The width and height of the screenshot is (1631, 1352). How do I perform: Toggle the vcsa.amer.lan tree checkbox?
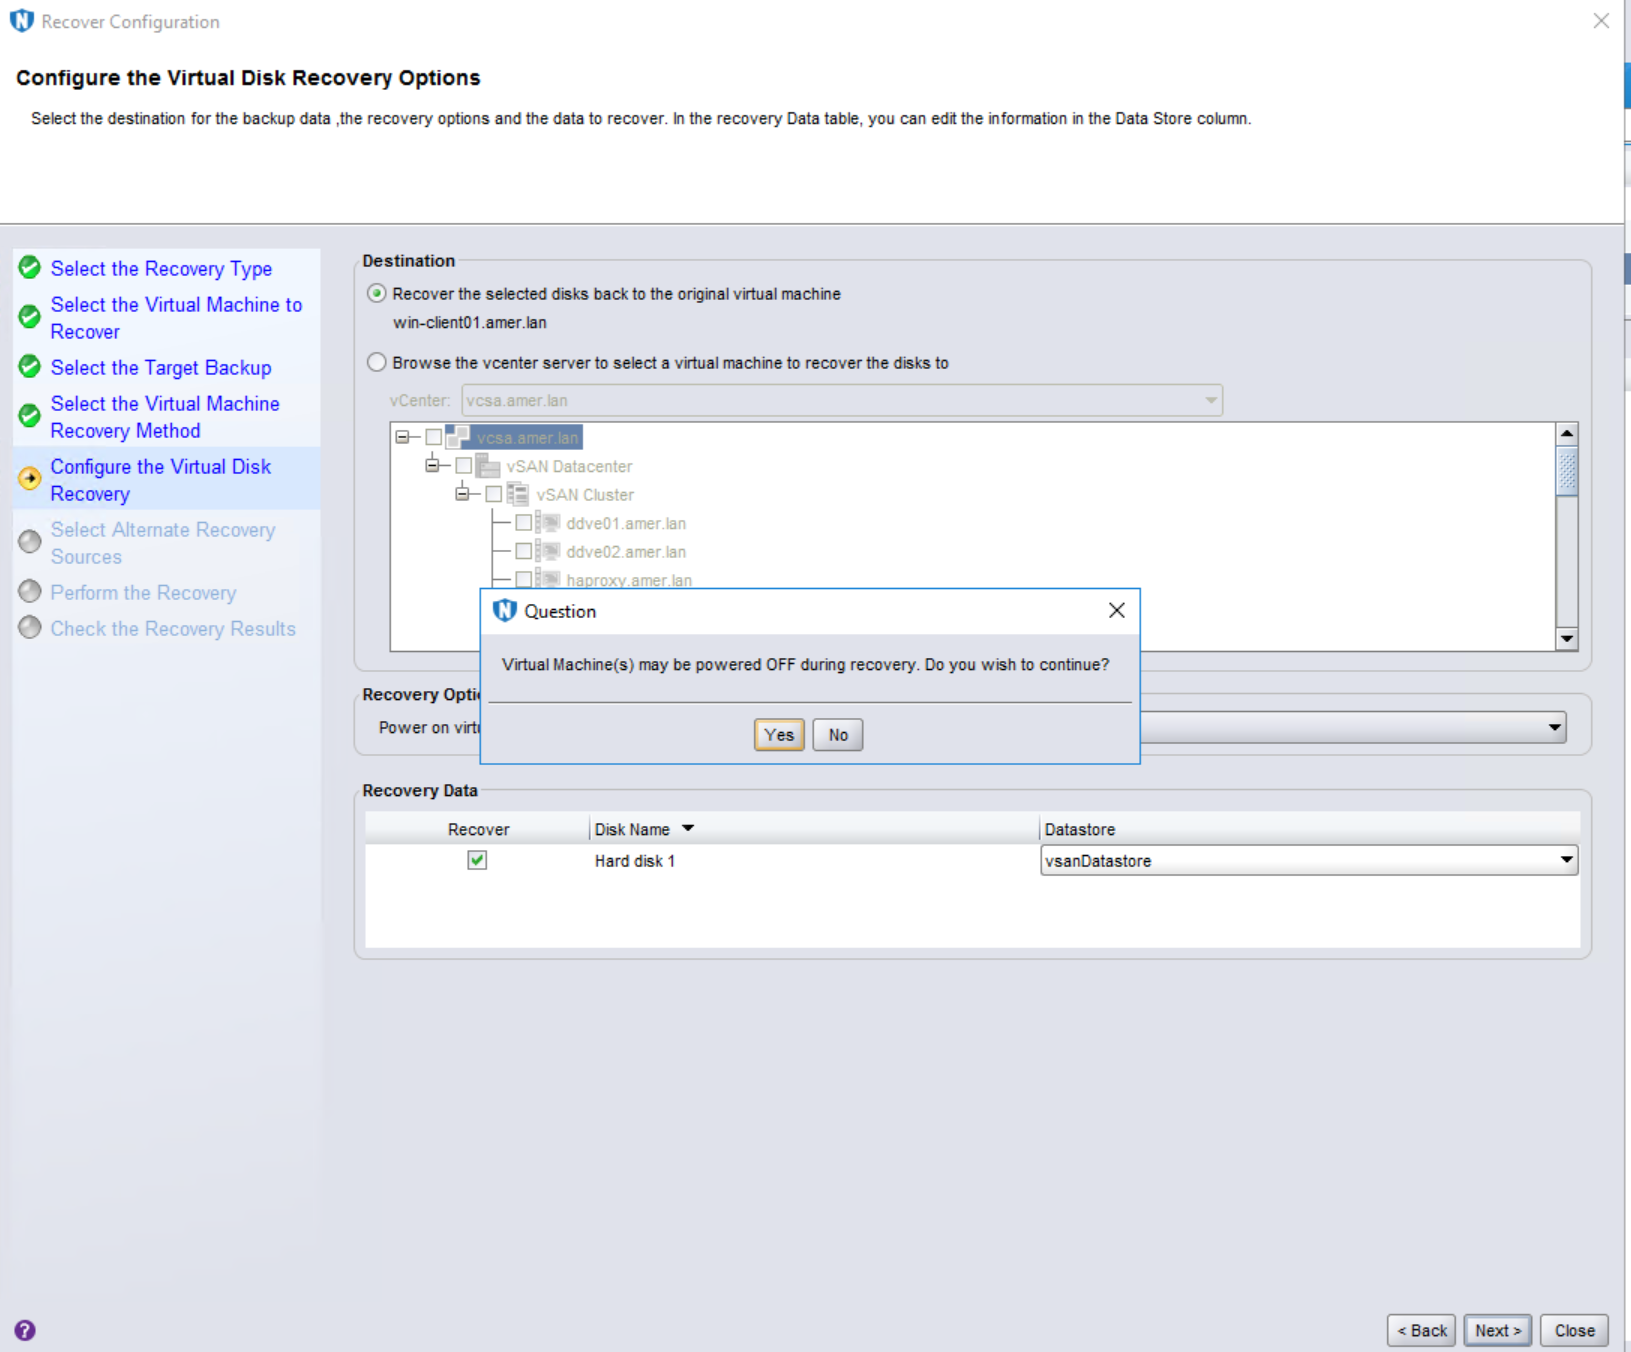point(433,437)
